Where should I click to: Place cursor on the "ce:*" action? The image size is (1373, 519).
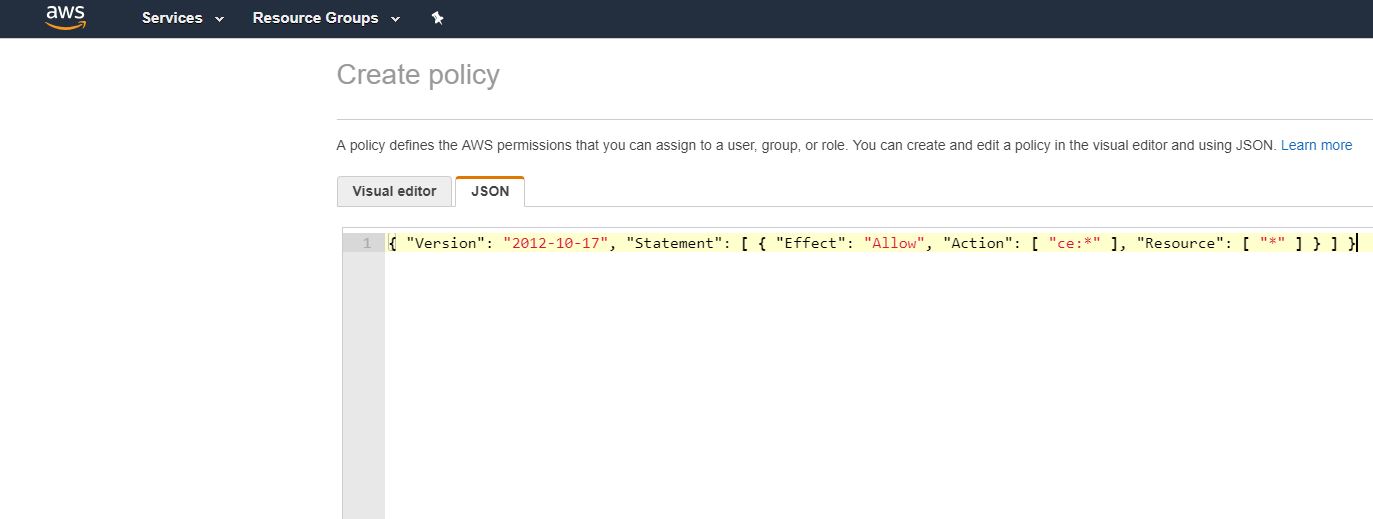coord(1074,243)
